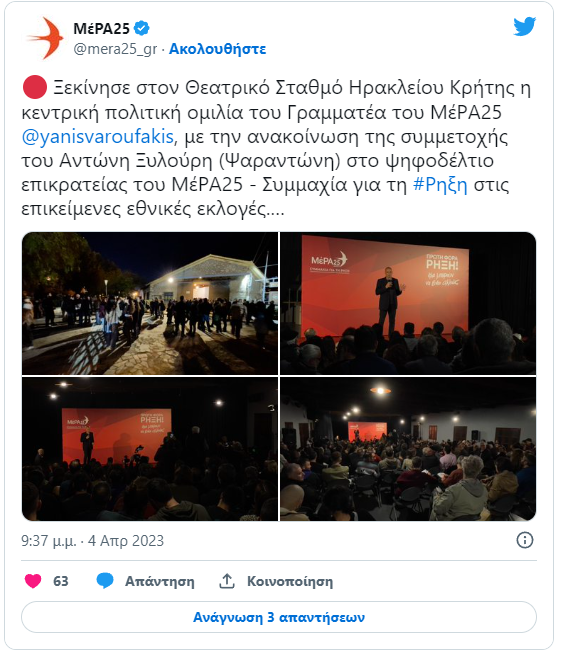Click the blue verified badge

141,28
